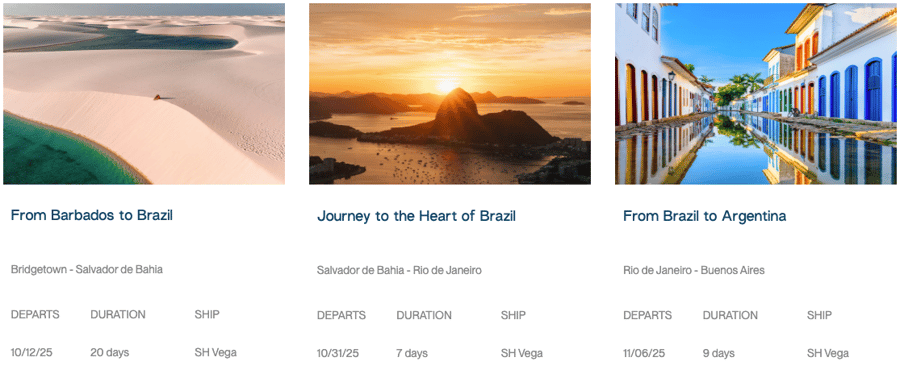Select the 10/31/25 departure date
Image resolution: width=900 pixels, height=374 pixels.
pyautogui.click(x=338, y=353)
